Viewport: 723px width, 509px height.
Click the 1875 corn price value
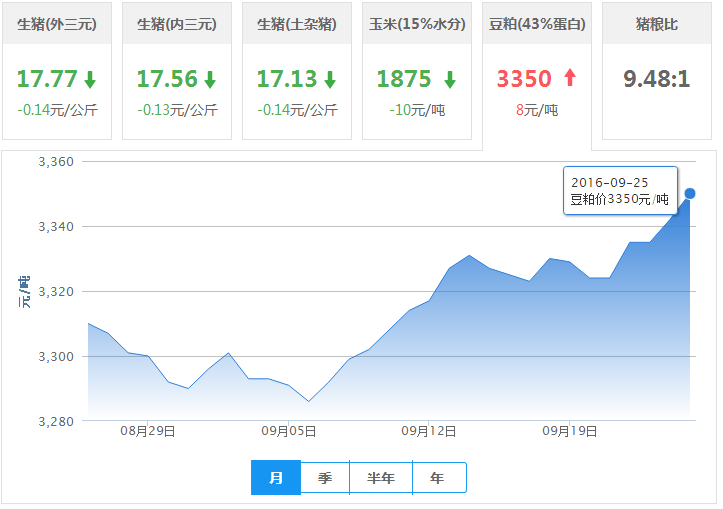pos(404,79)
